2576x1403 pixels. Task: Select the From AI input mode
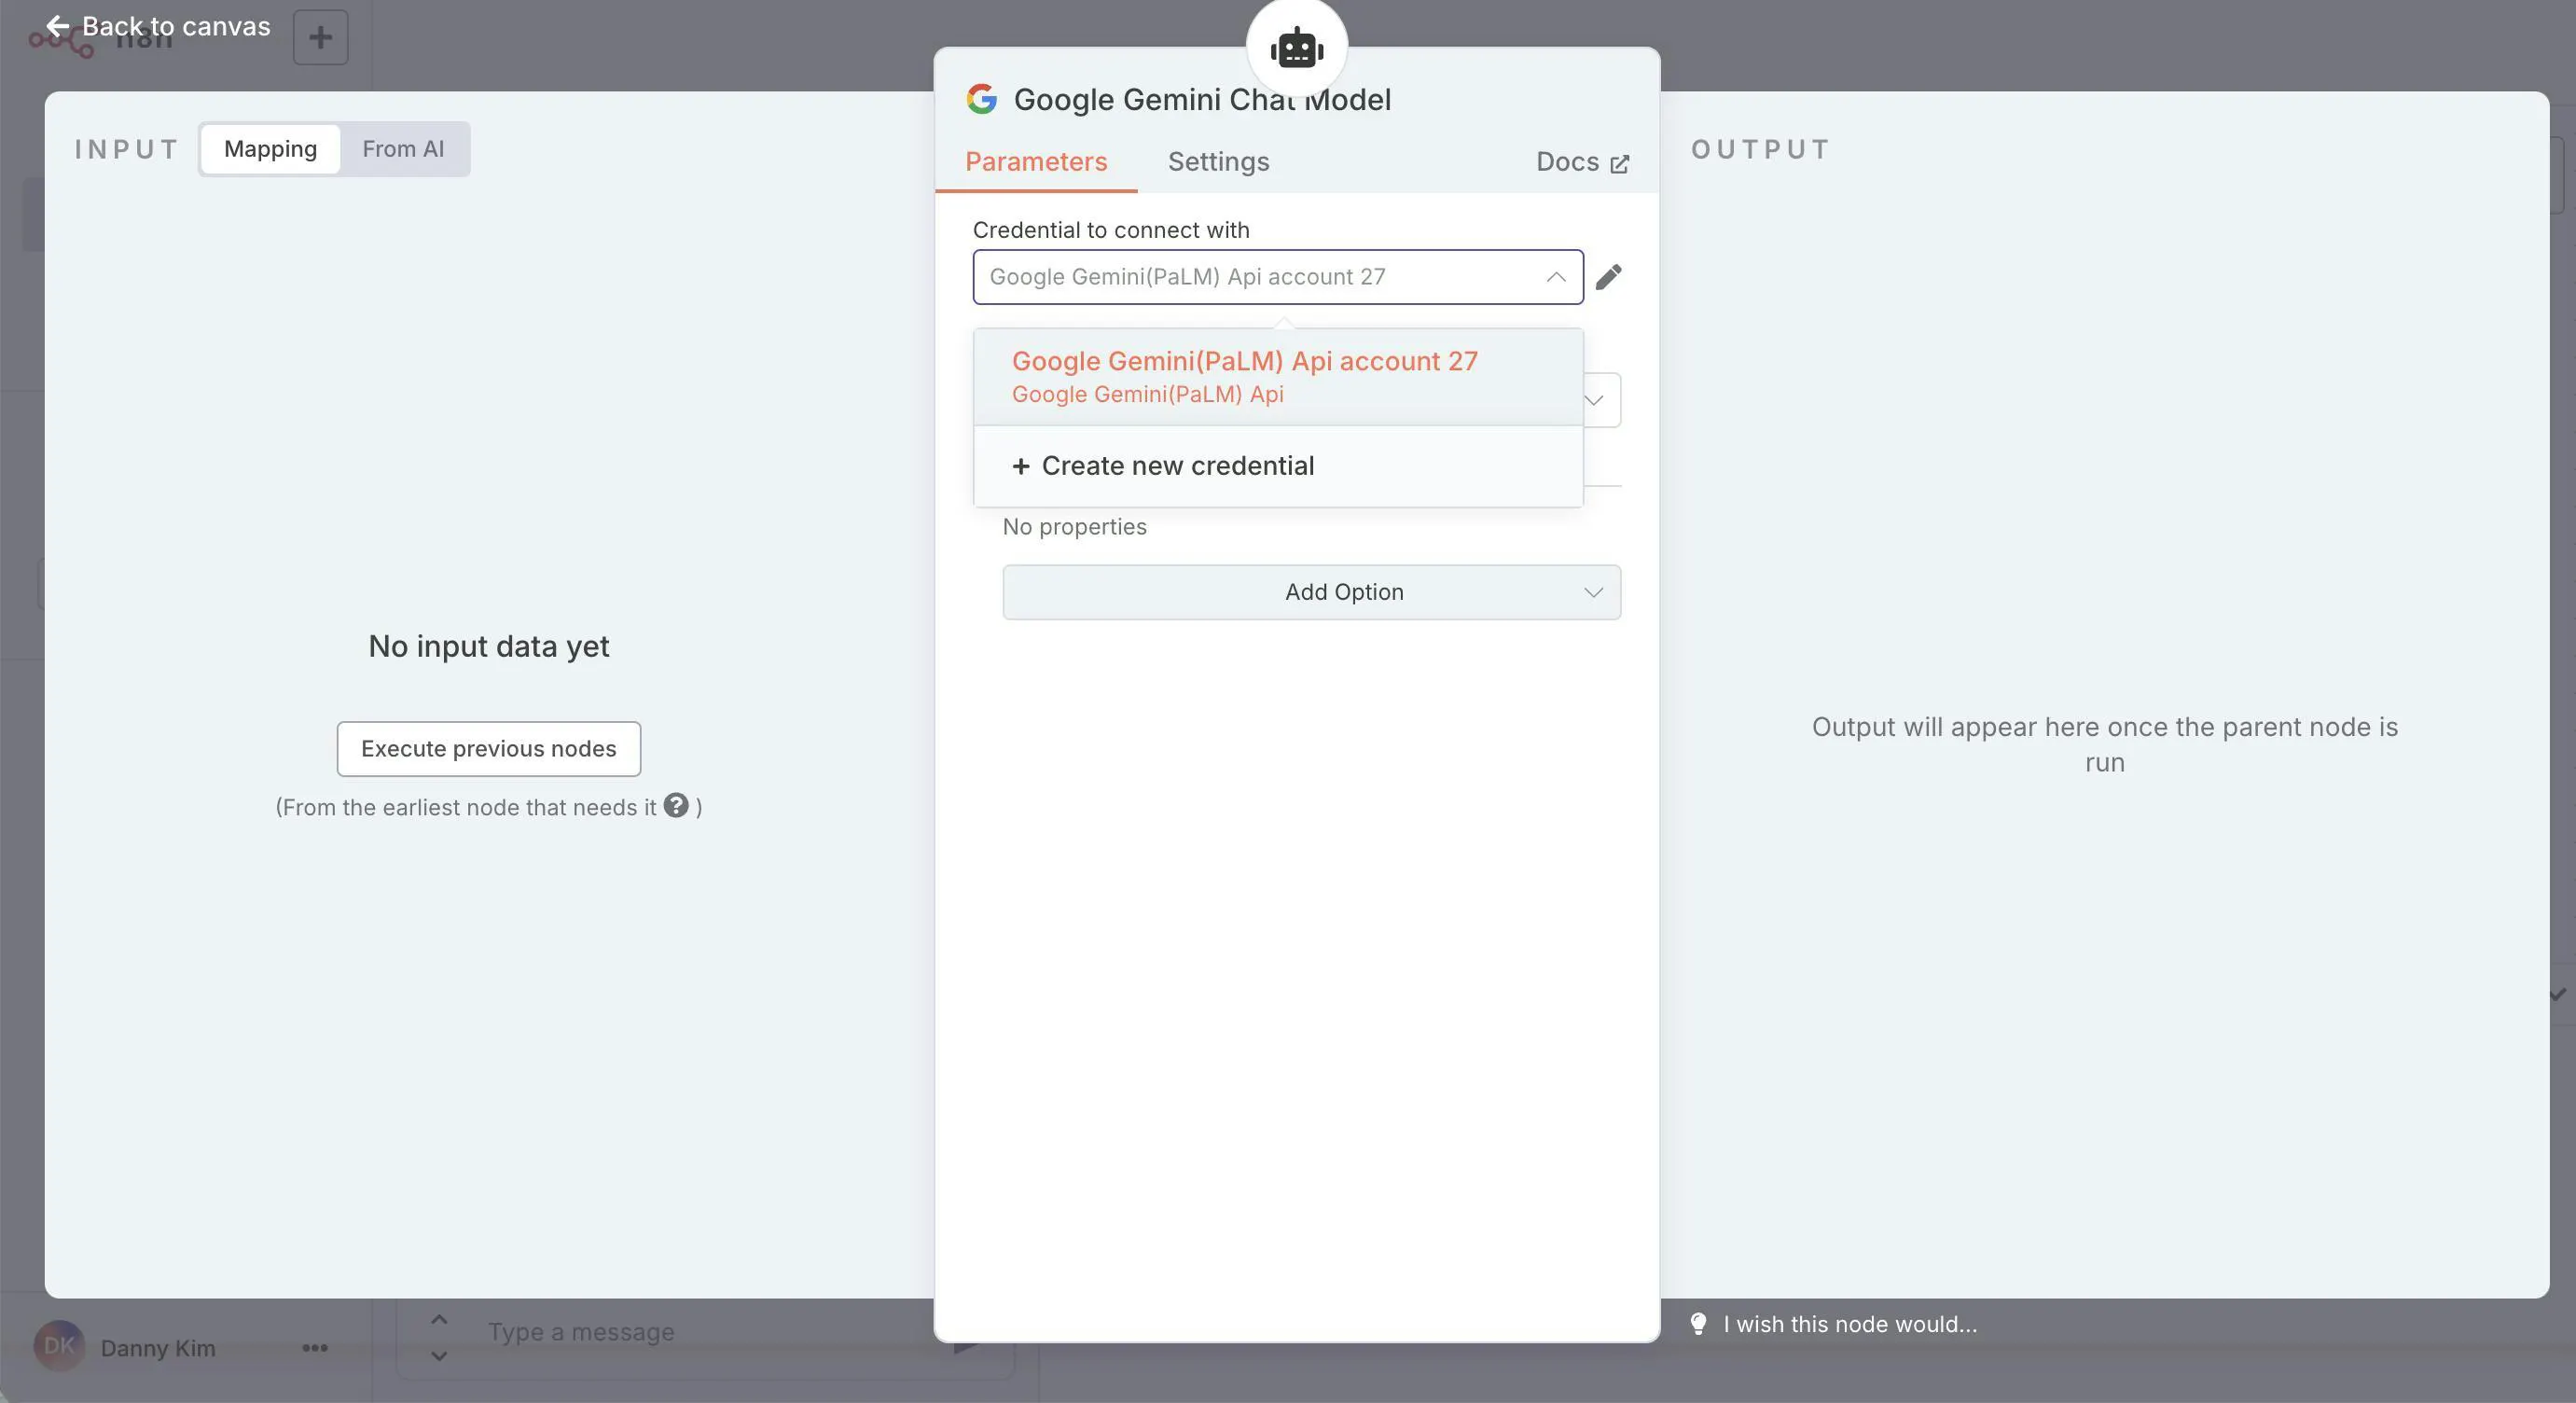[403, 149]
